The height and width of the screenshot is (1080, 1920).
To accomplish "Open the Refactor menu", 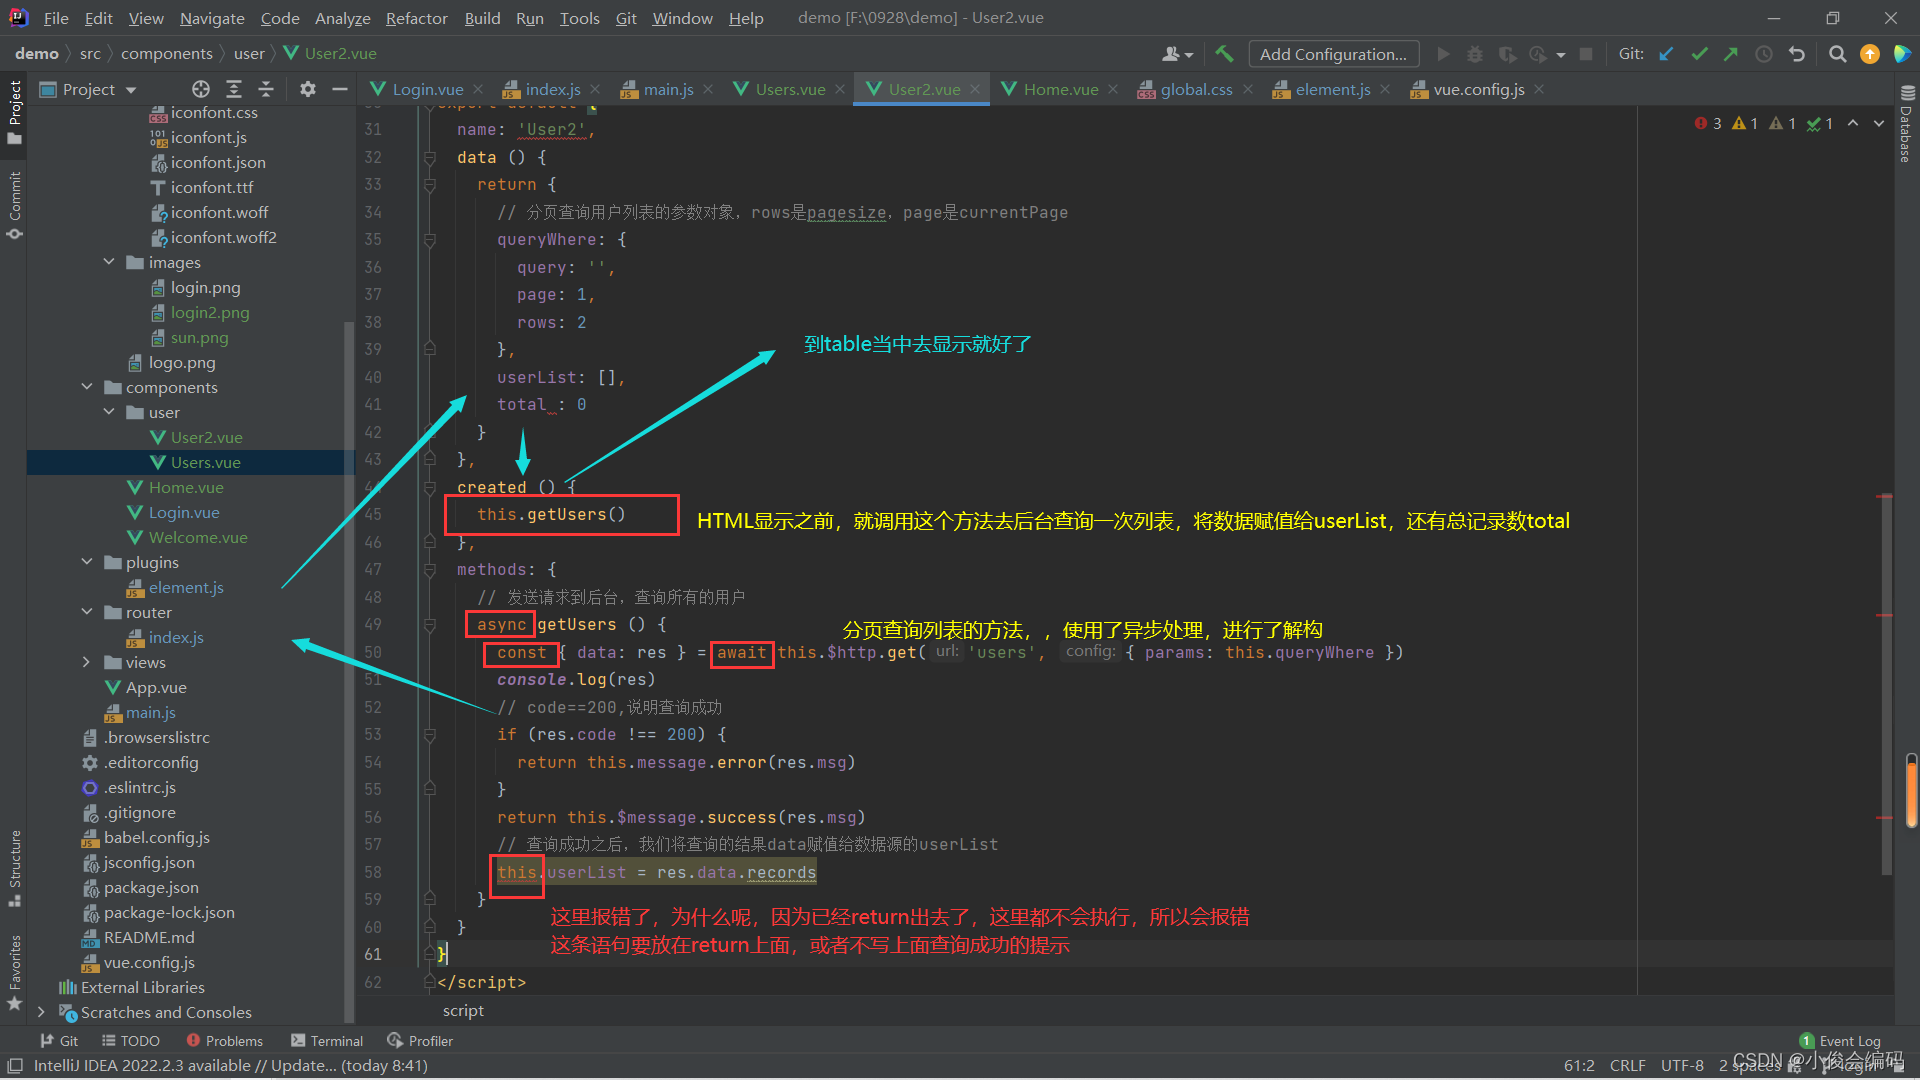I will coord(416,18).
